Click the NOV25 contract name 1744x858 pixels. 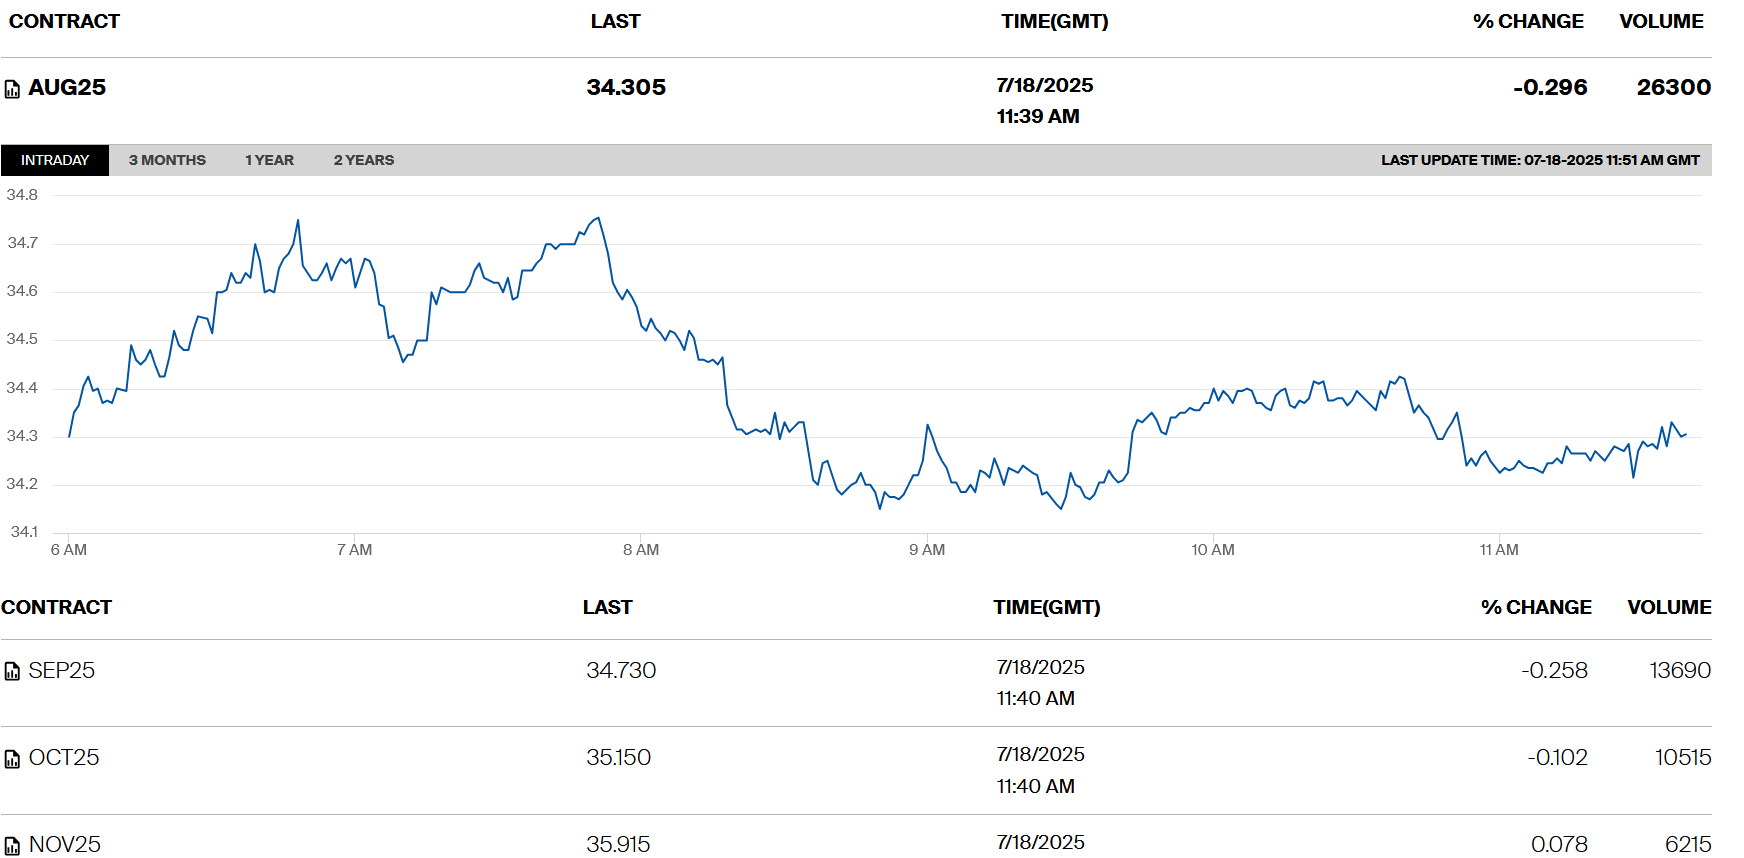(65, 845)
